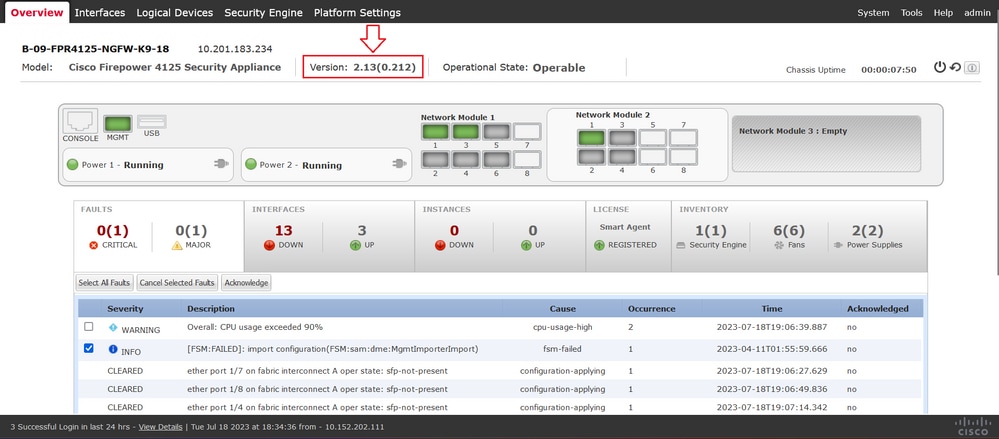Select port 1 on Network Module 1
Image resolution: width=999 pixels, height=439 pixels.
point(435,132)
